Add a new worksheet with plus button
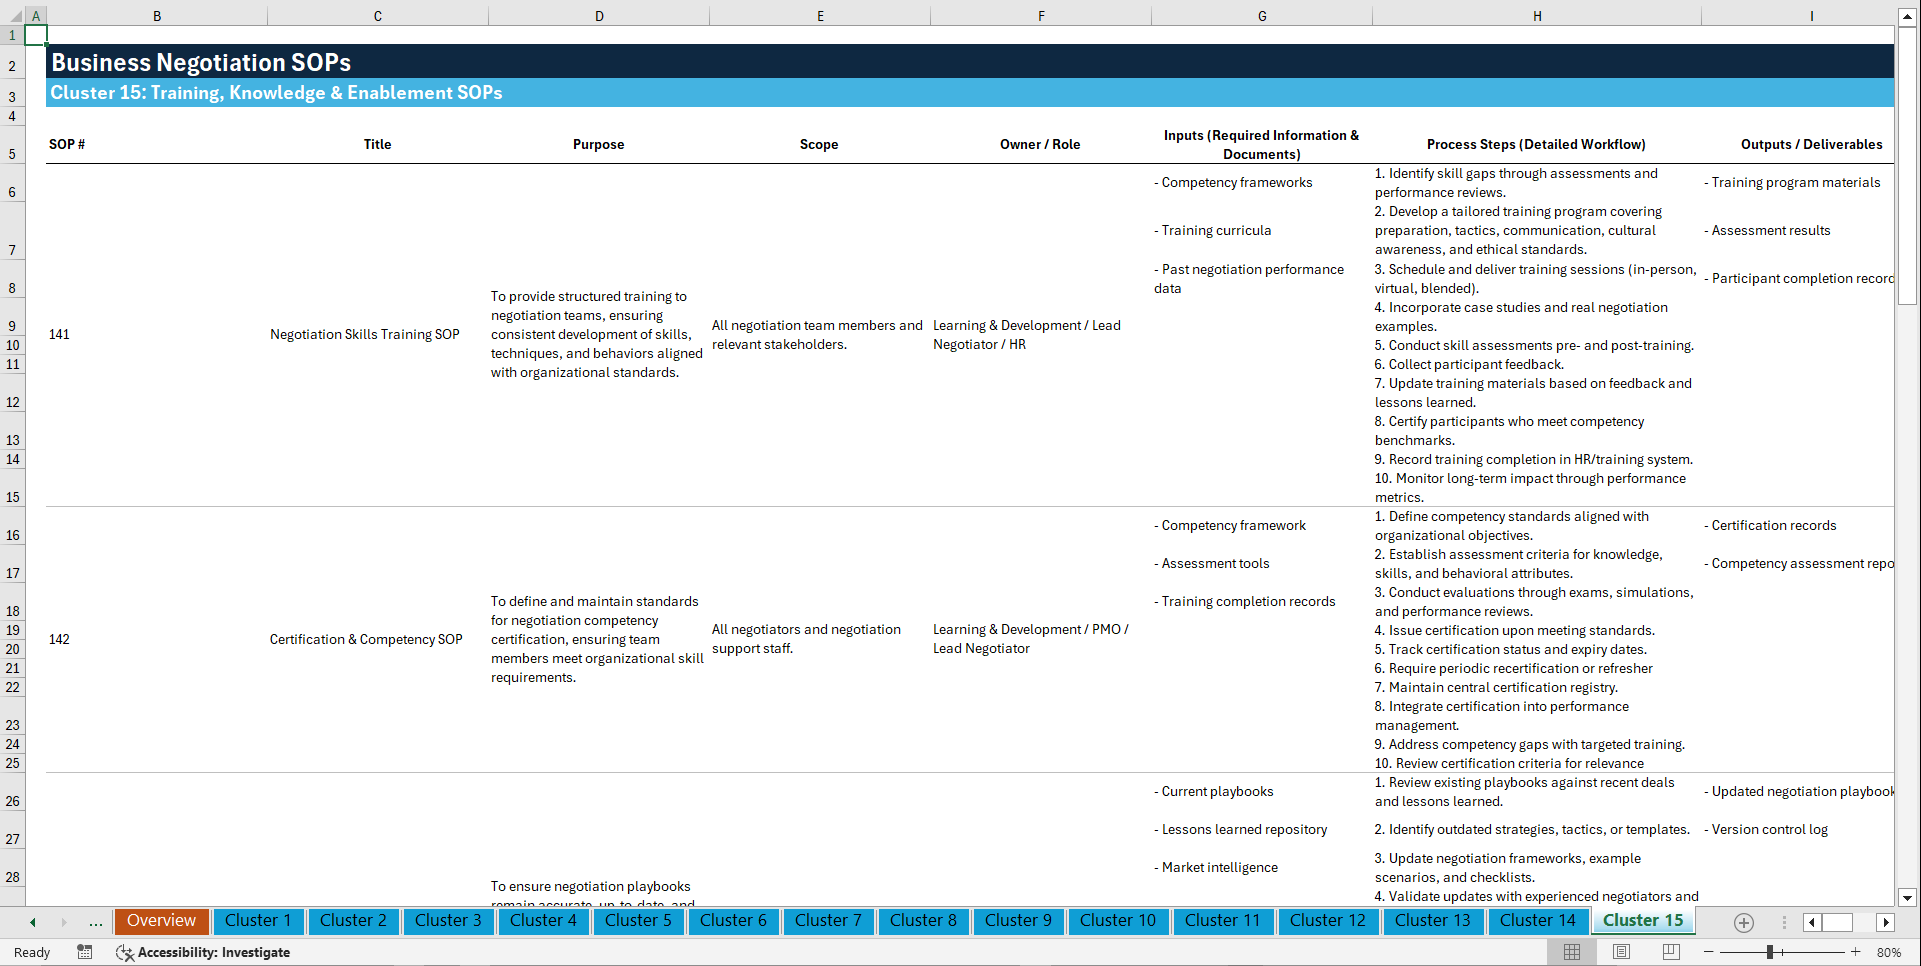 1744,923
